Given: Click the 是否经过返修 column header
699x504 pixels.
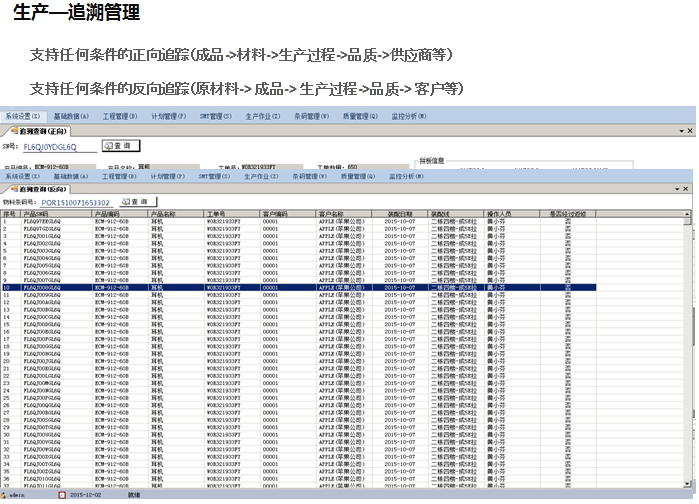Looking at the screenshot, I should pyautogui.click(x=567, y=213).
